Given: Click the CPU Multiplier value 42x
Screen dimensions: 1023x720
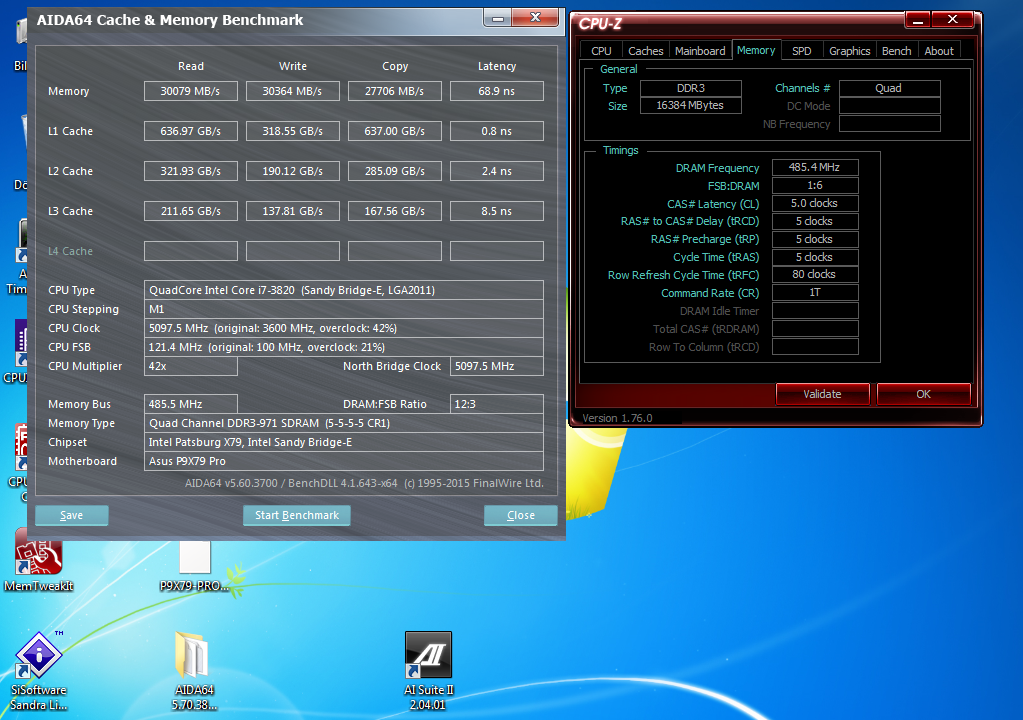Looking at the screenshot, I should 191,367.
